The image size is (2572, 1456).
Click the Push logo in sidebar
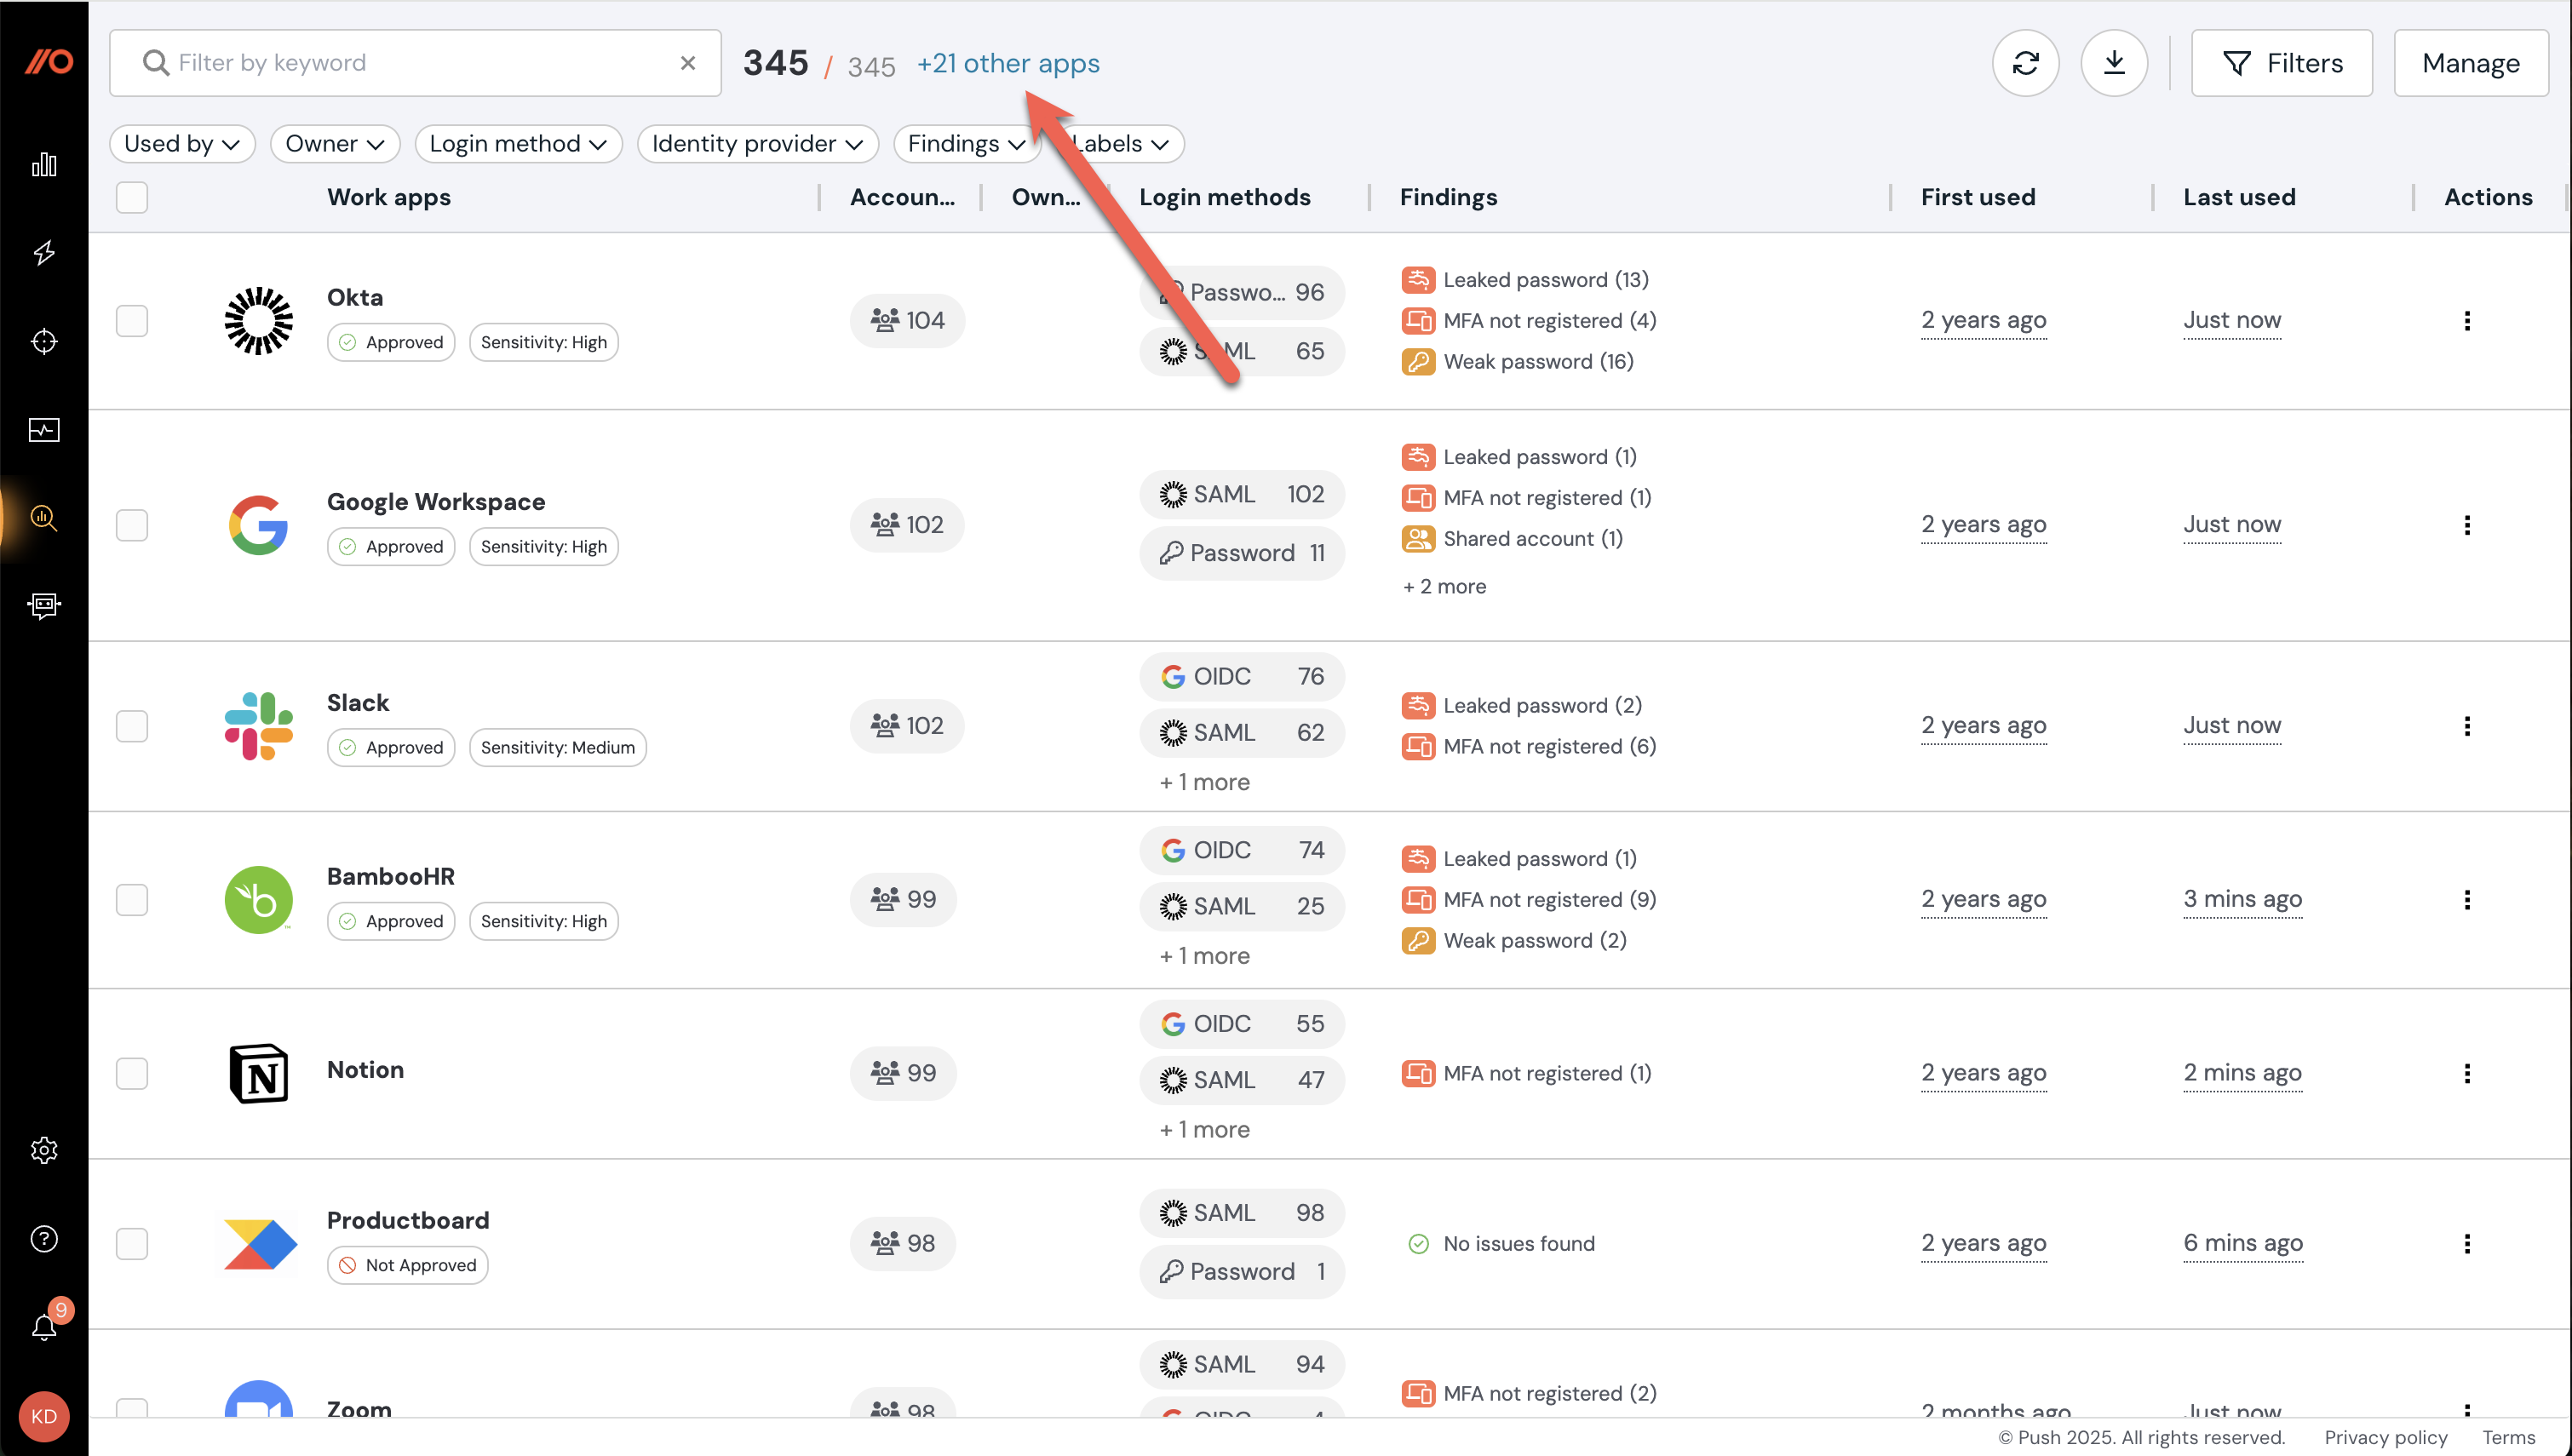tap(48, 62)
